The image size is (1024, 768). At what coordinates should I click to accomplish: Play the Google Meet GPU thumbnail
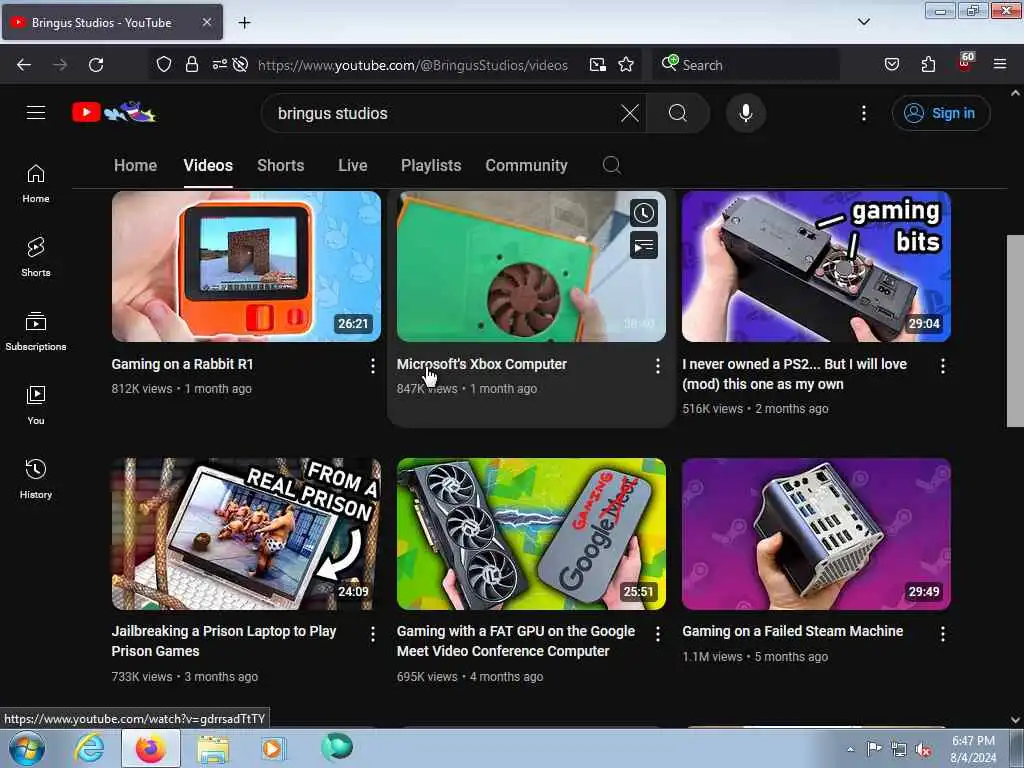click(x=532, y=534)
